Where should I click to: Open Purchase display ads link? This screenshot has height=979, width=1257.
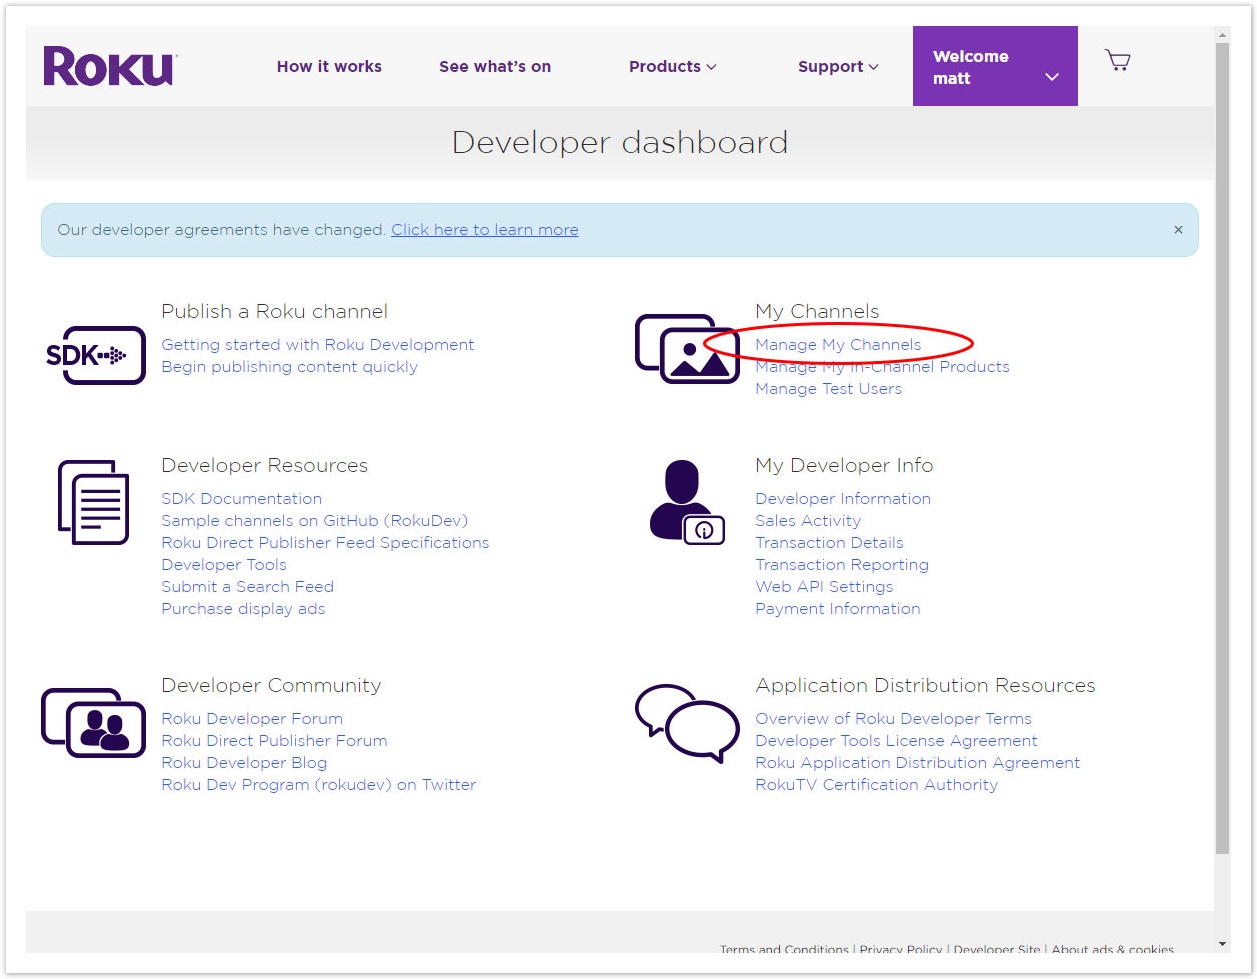[x=243, y=609]
